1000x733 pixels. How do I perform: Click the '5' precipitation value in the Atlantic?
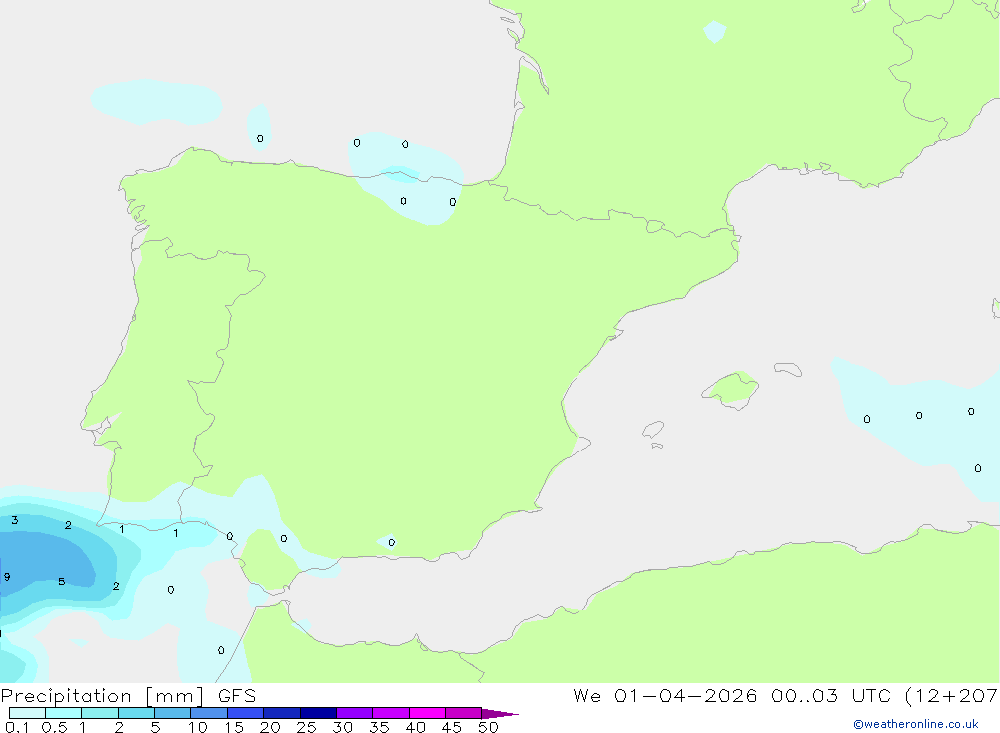[x=62, y=581]
